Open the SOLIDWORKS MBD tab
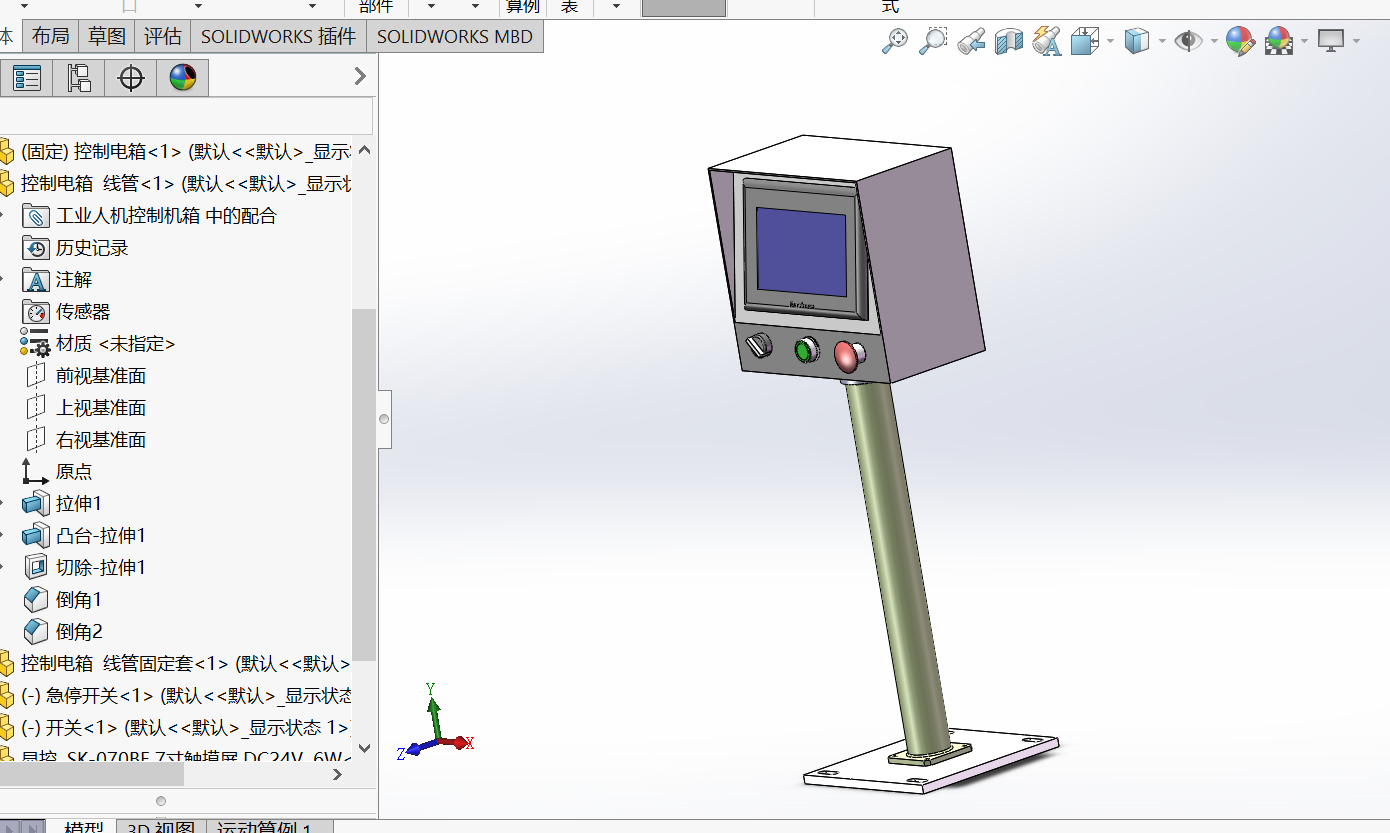Image resolution: width=1390 pixels, height=833 pixels. click(455, 36)
